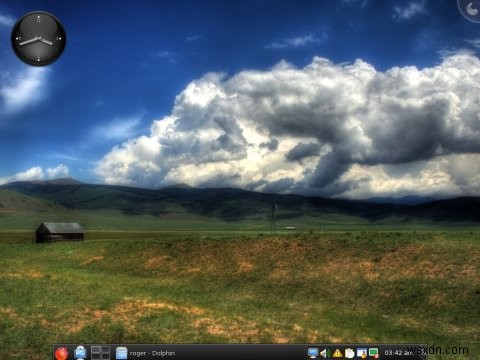Click the analog clock widget on the desktop

(39, 39)
